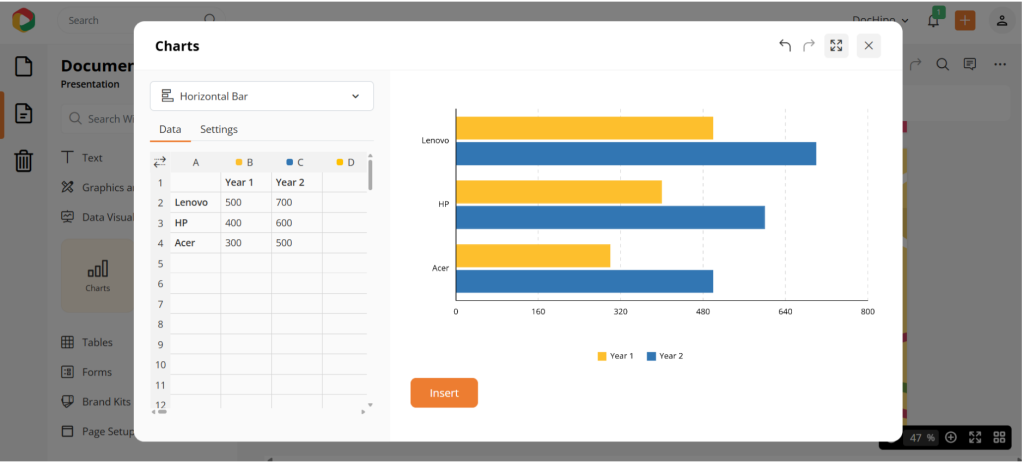The height and width of the screenshot is (463, 1024).
Task: Click the Search field in top bar
Action: (140, 20)
